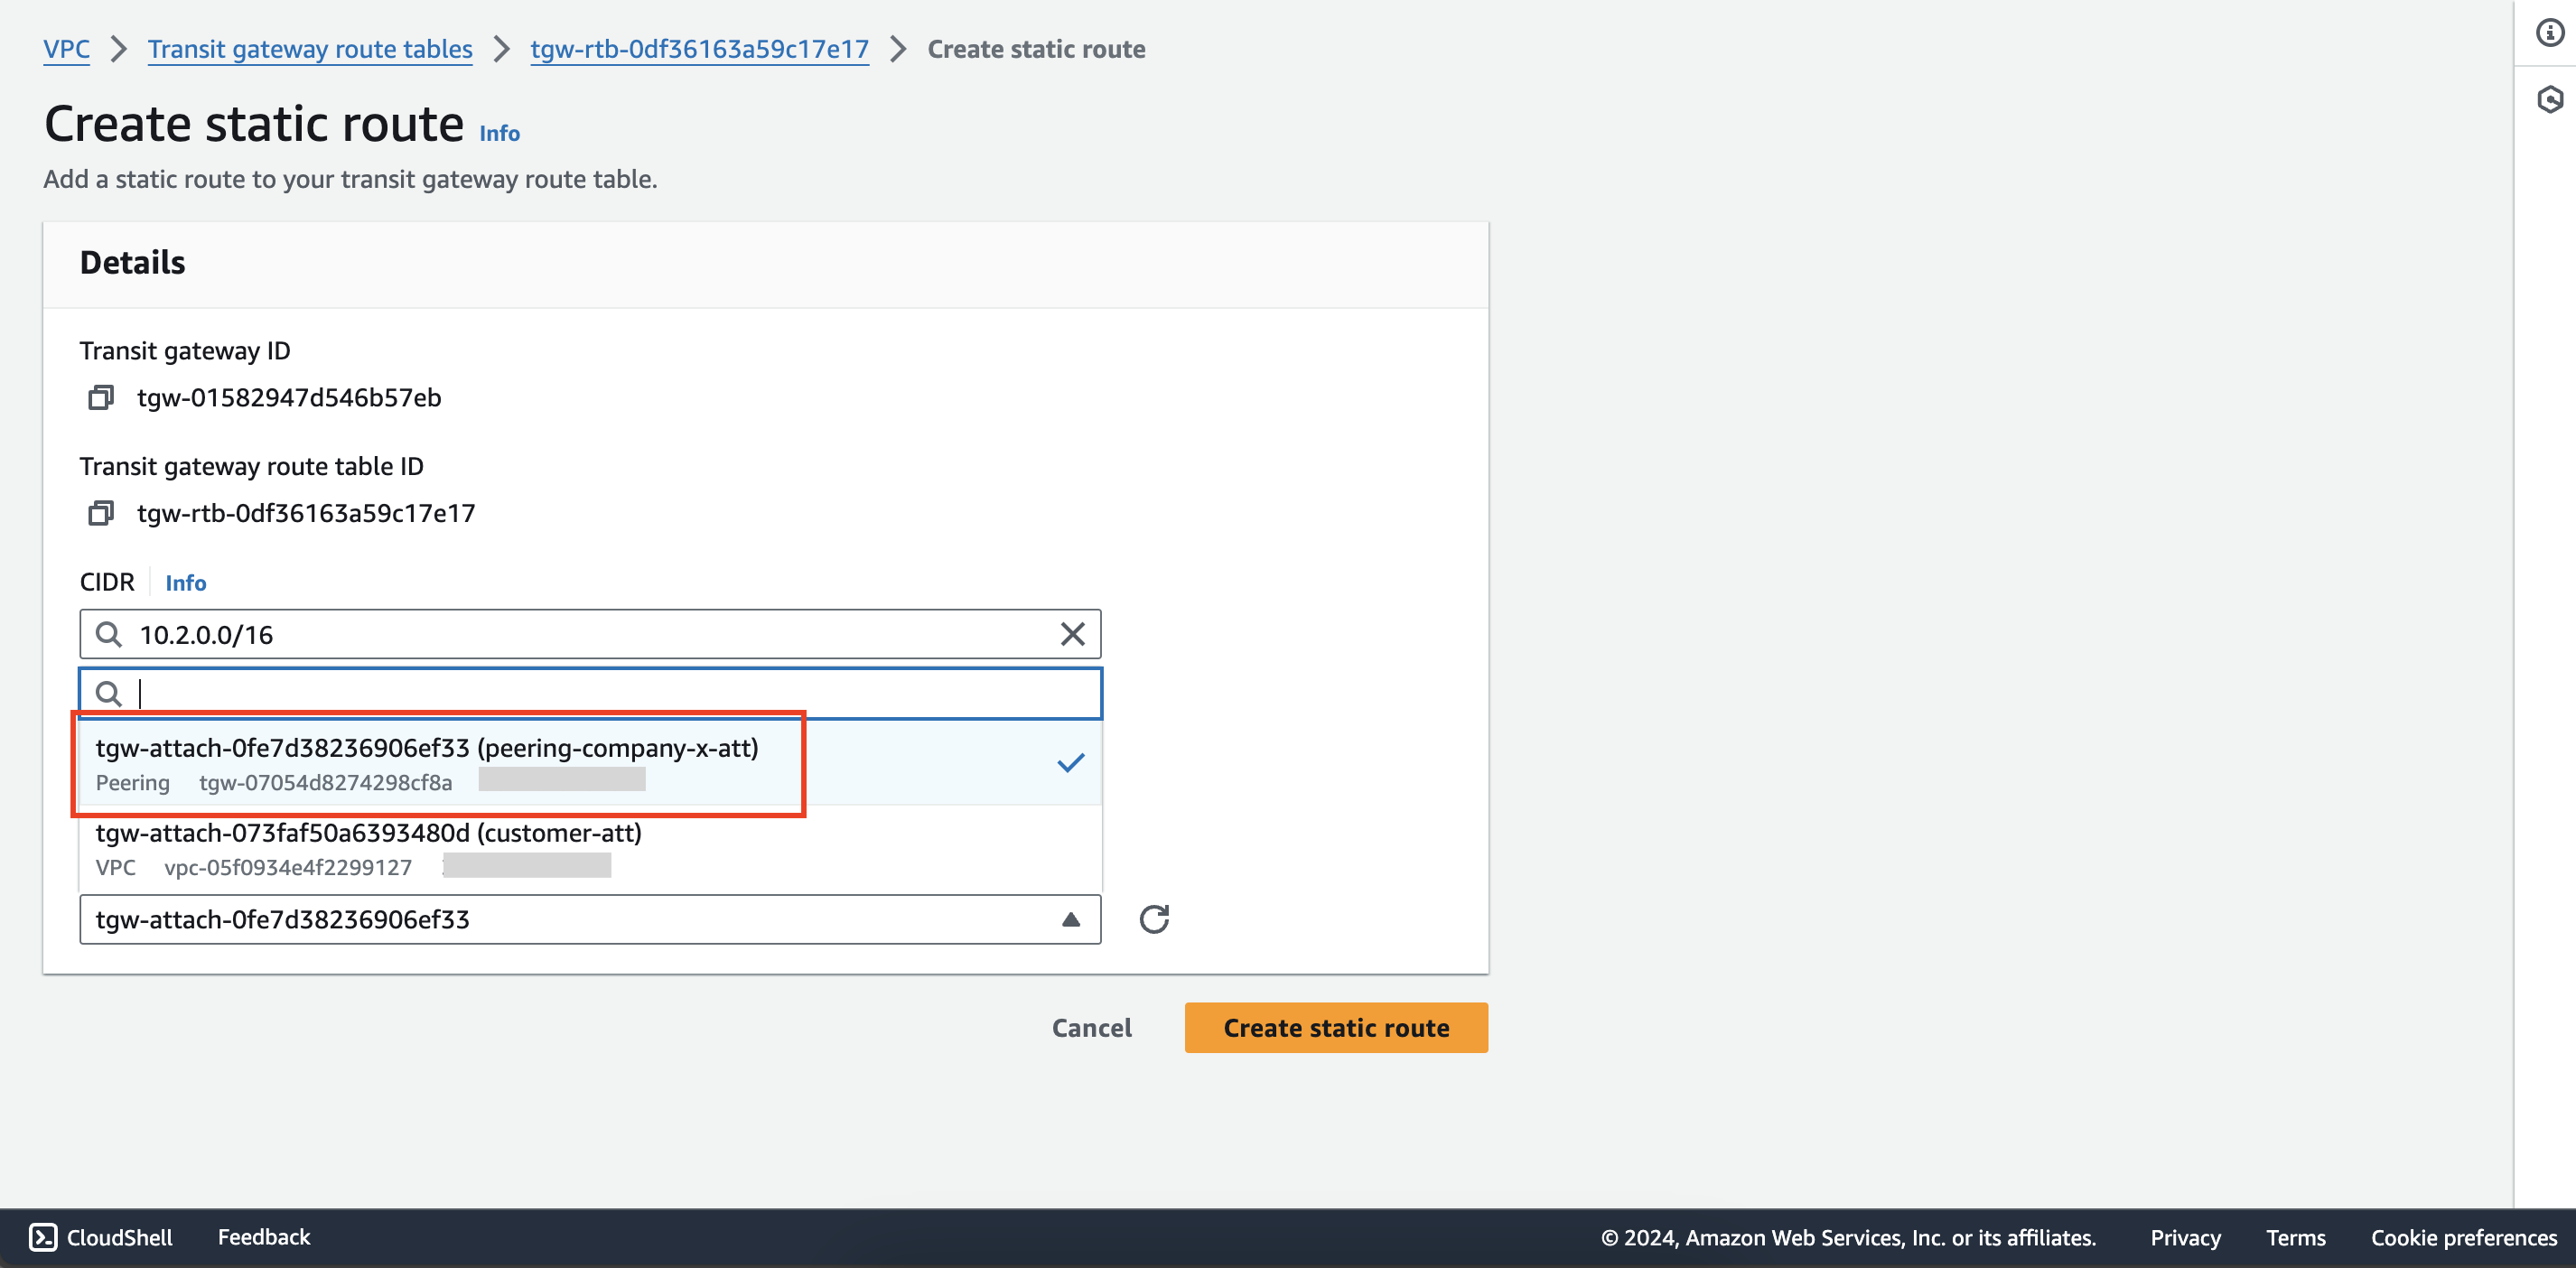2576x1268 pixels.
Task: Open the info panel icon in the top-right corner
Action: pyautogui.click(x=2549, y=33)
